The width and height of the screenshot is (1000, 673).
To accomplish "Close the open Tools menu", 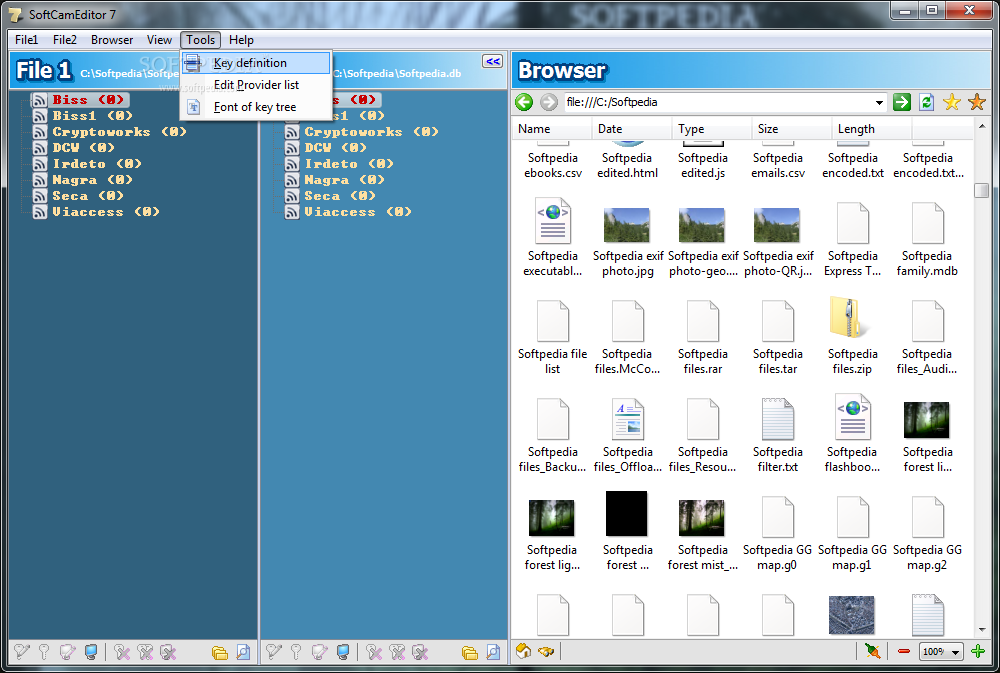I will click(x=200, y=40).
